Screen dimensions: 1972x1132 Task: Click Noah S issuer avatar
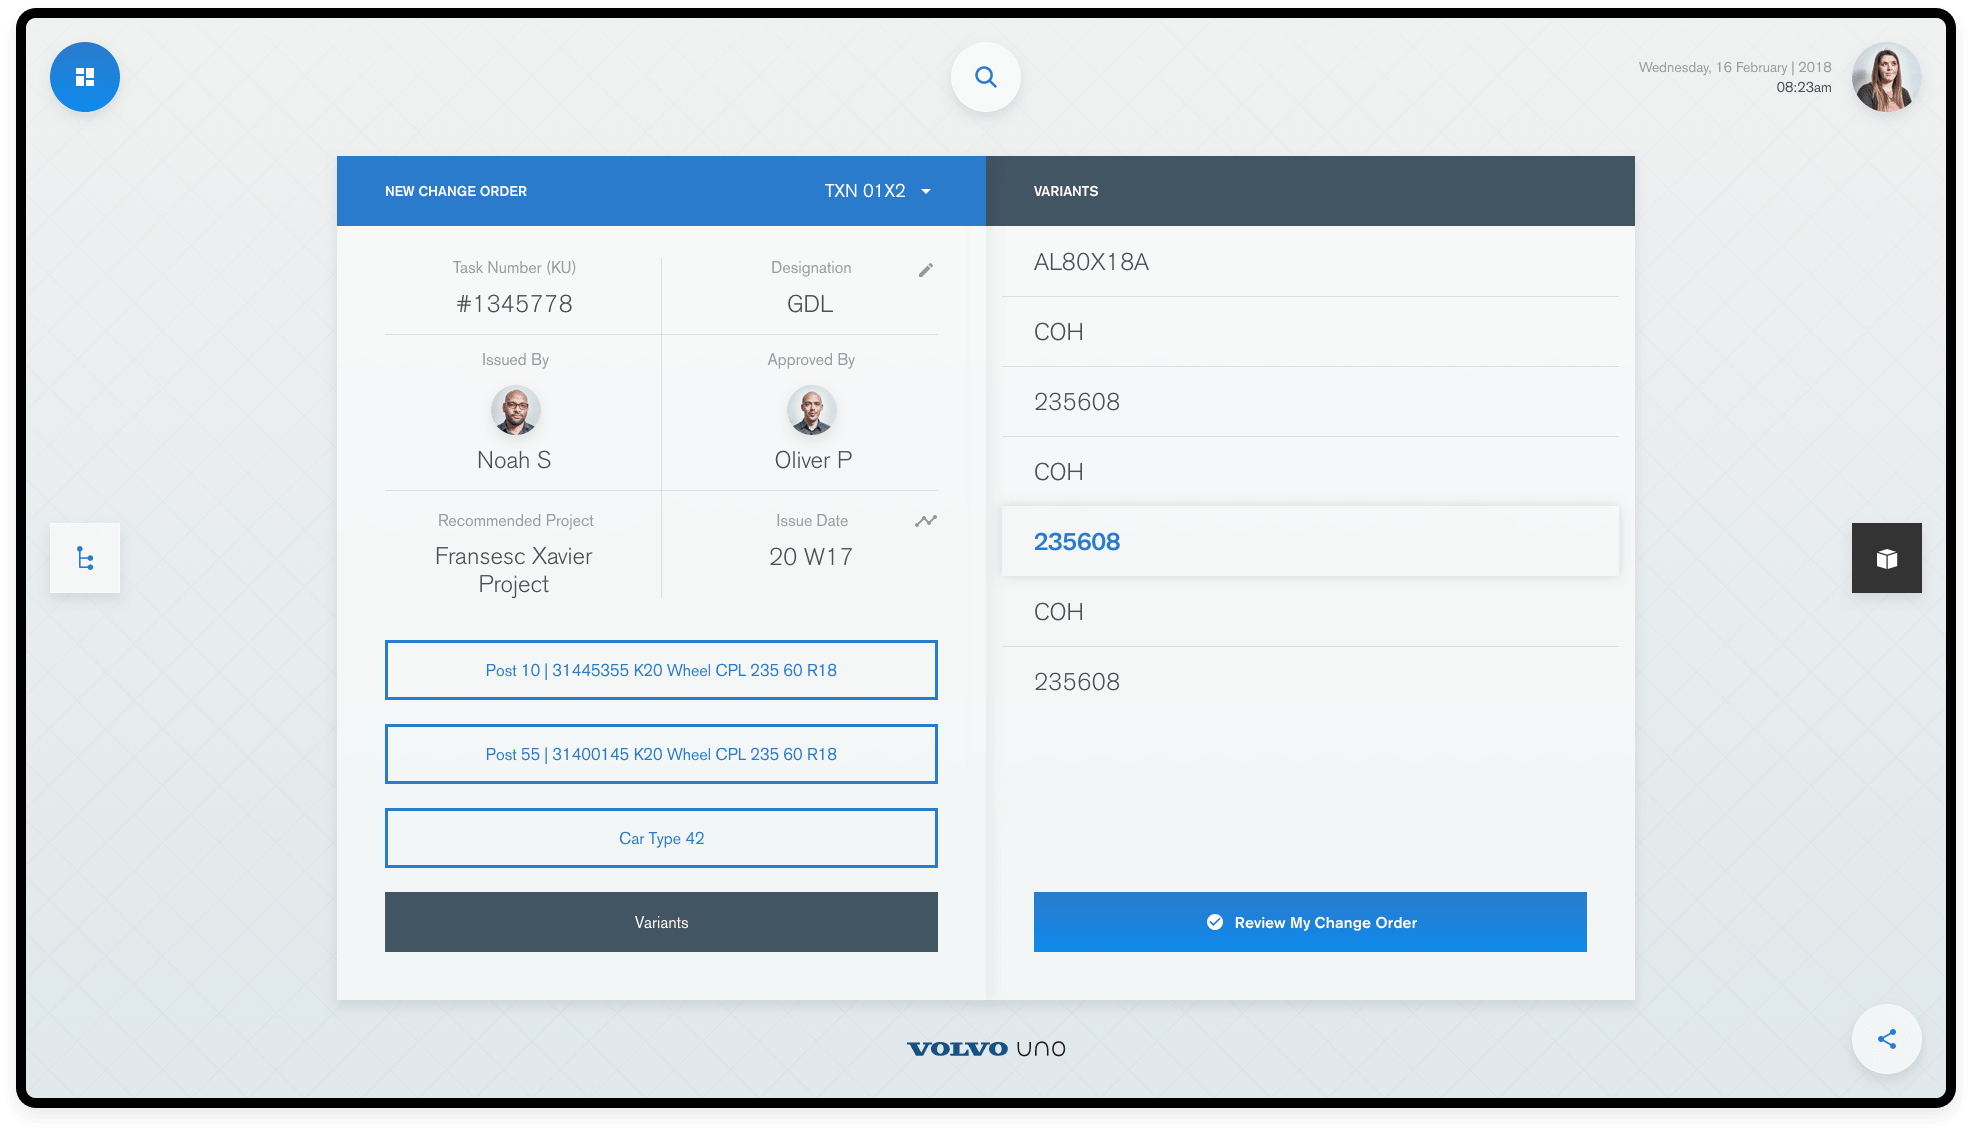pos(515,411)
